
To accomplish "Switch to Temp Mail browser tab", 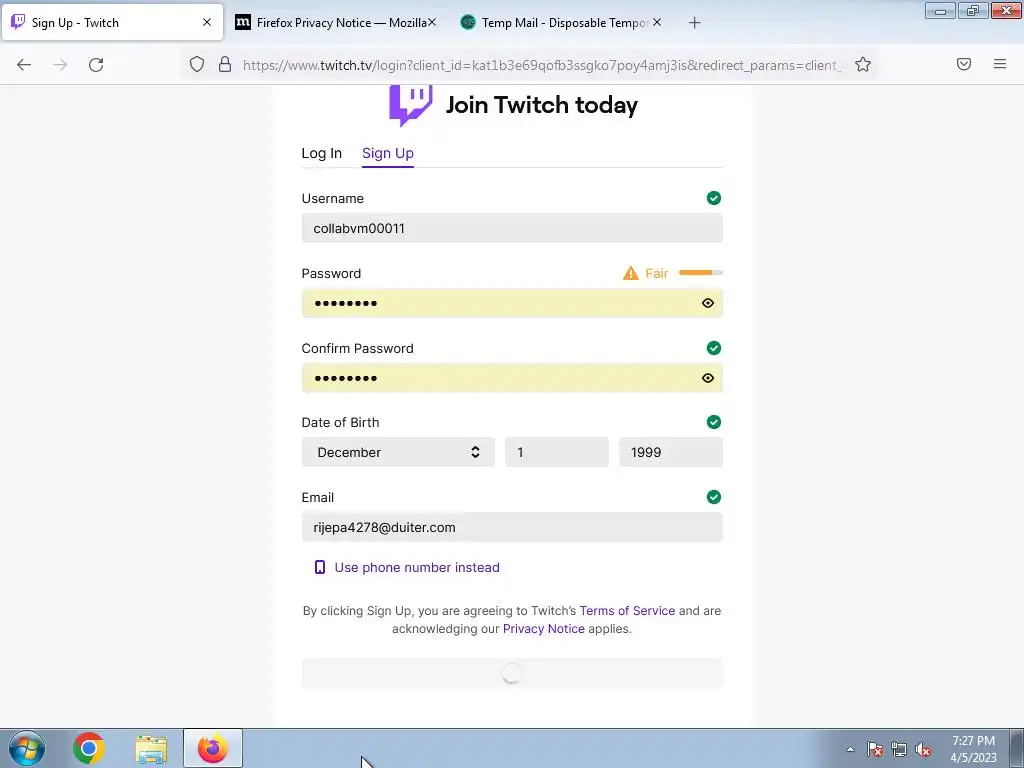I will [x=561, y=23].
